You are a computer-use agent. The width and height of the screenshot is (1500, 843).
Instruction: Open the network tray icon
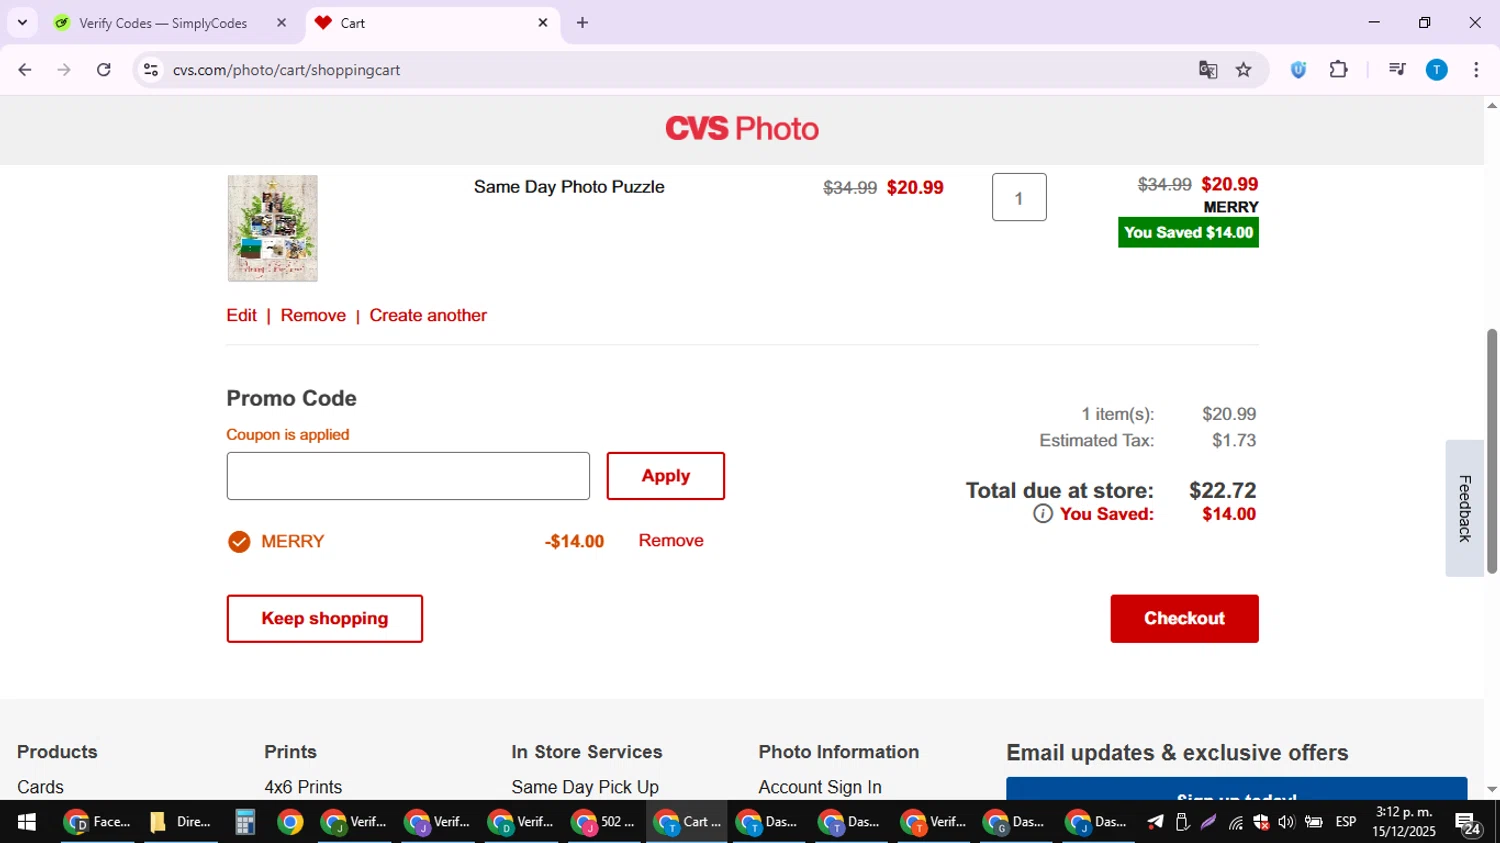(x=1236, y=822)
